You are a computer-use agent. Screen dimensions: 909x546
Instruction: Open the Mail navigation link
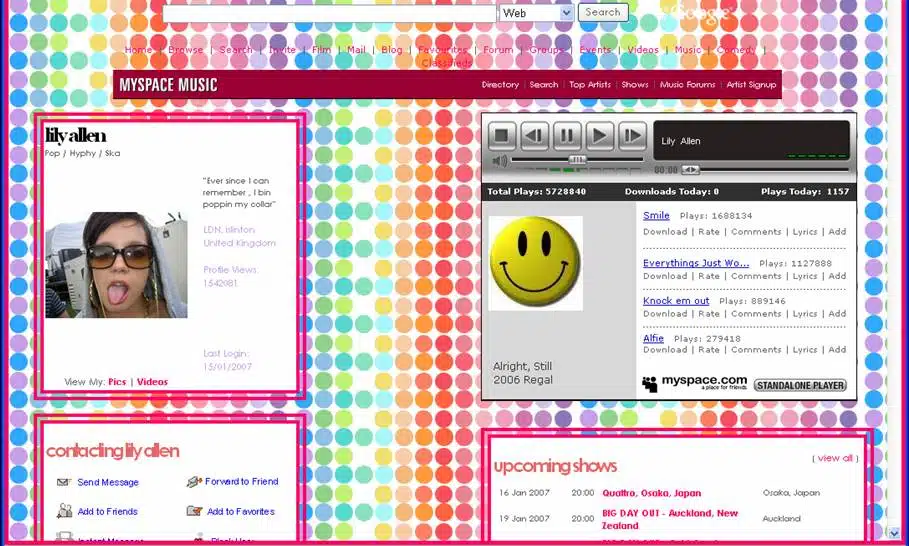356,50
